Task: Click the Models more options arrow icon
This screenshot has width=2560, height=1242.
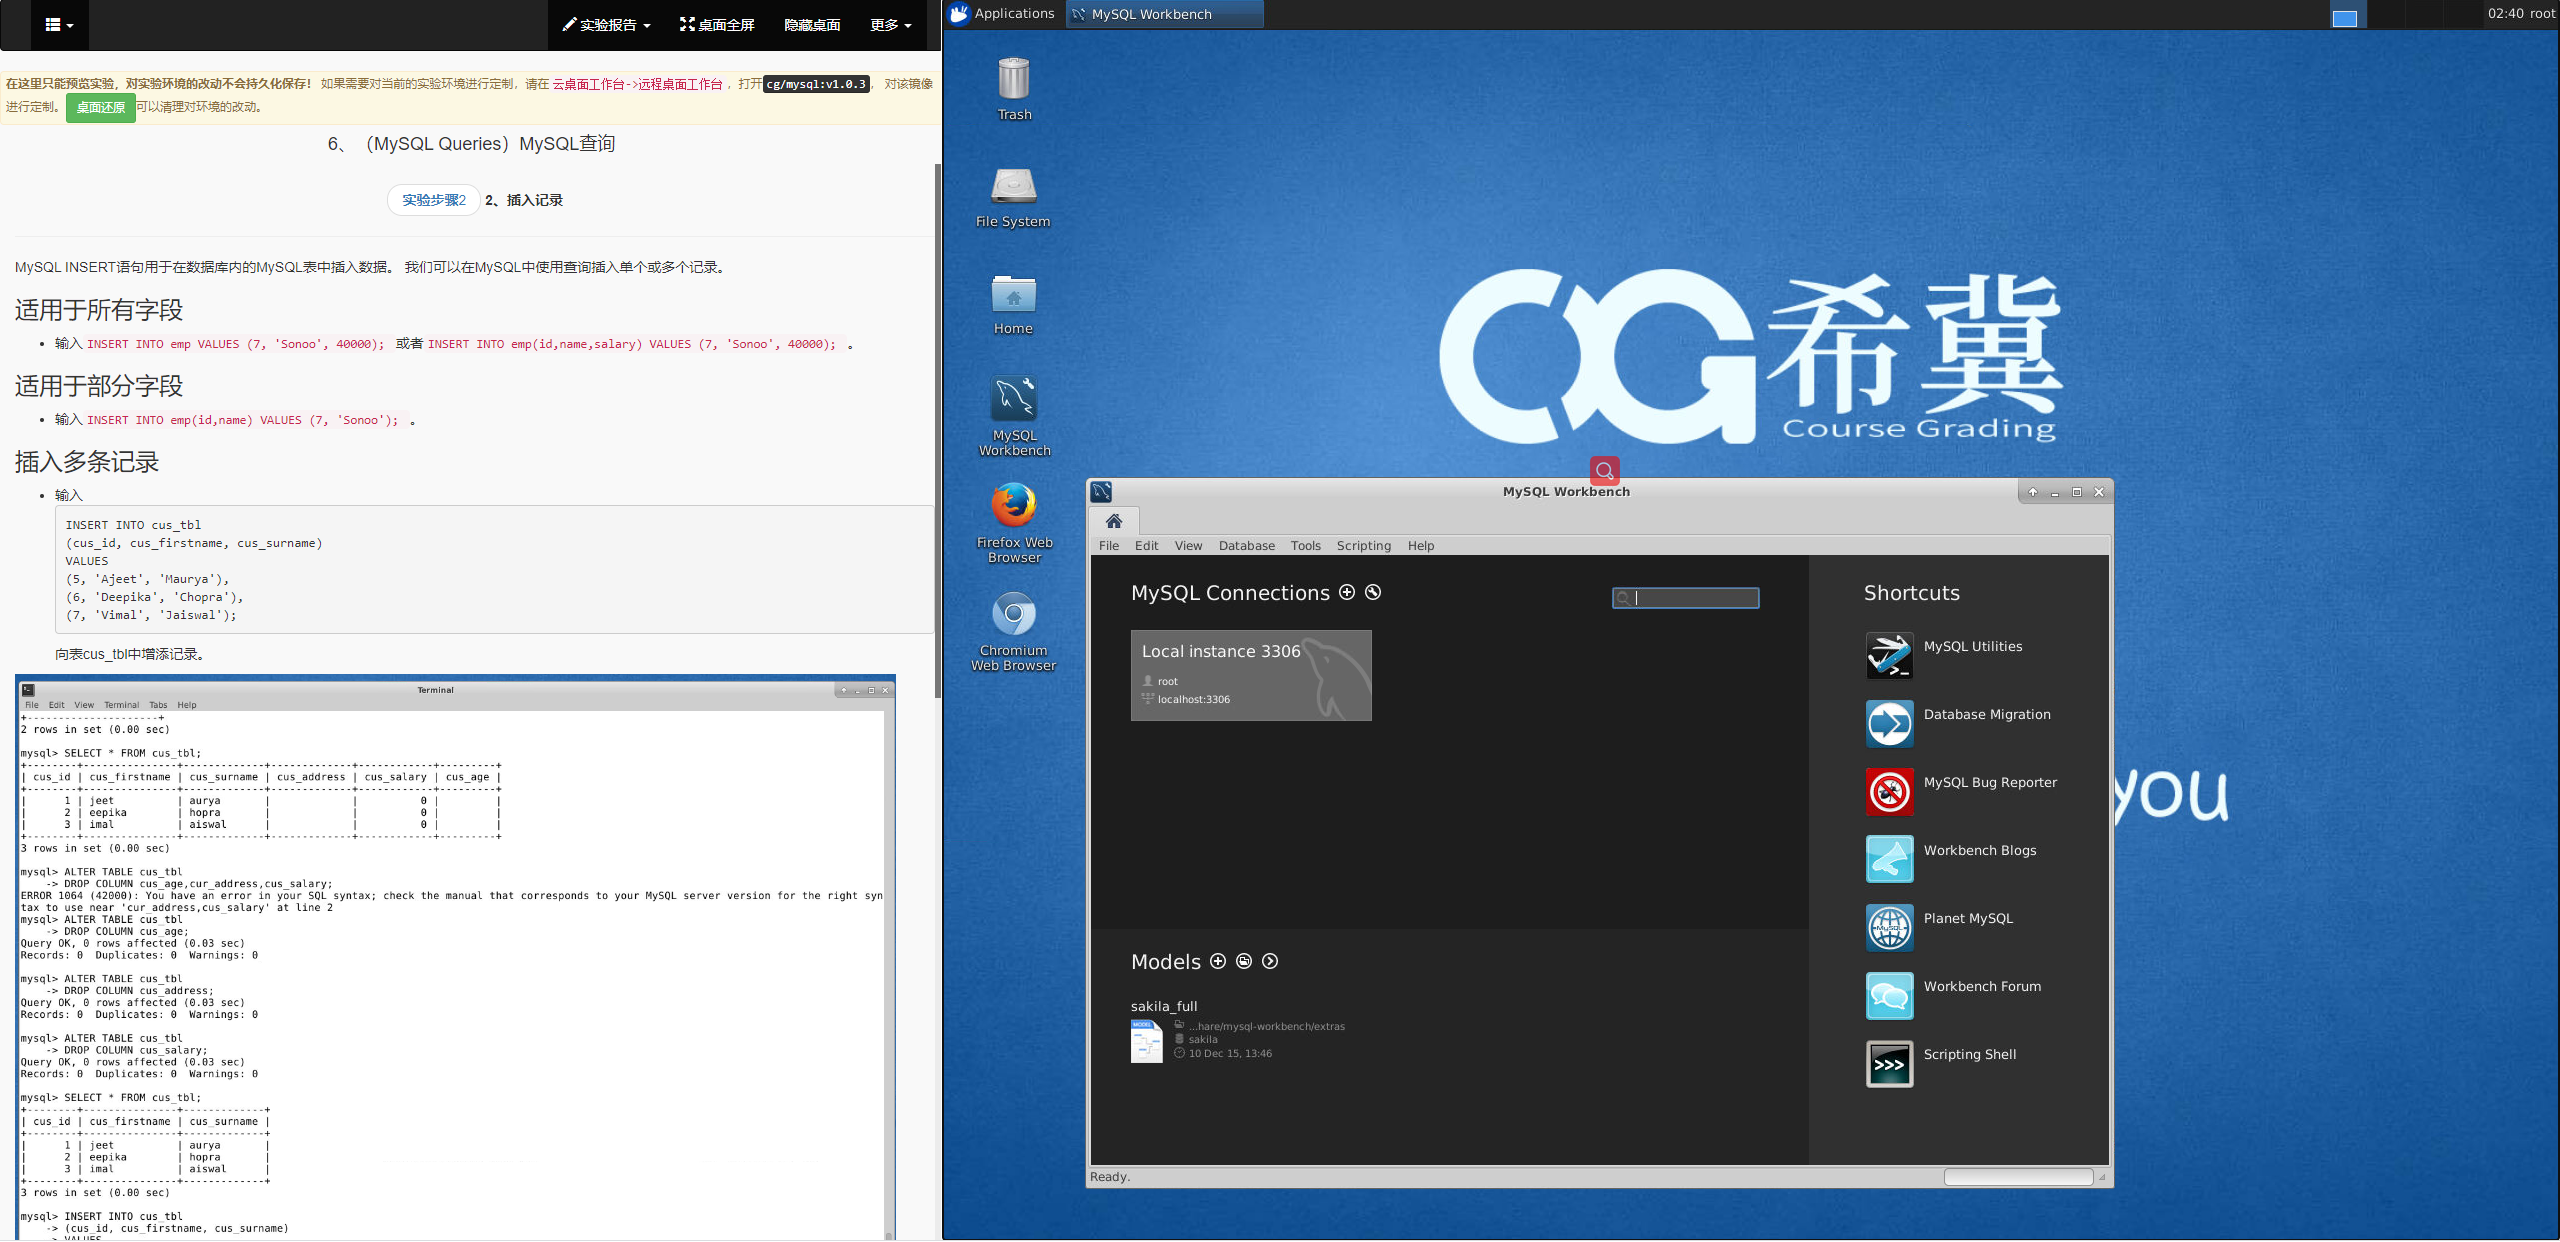Action: [1270, 961]
